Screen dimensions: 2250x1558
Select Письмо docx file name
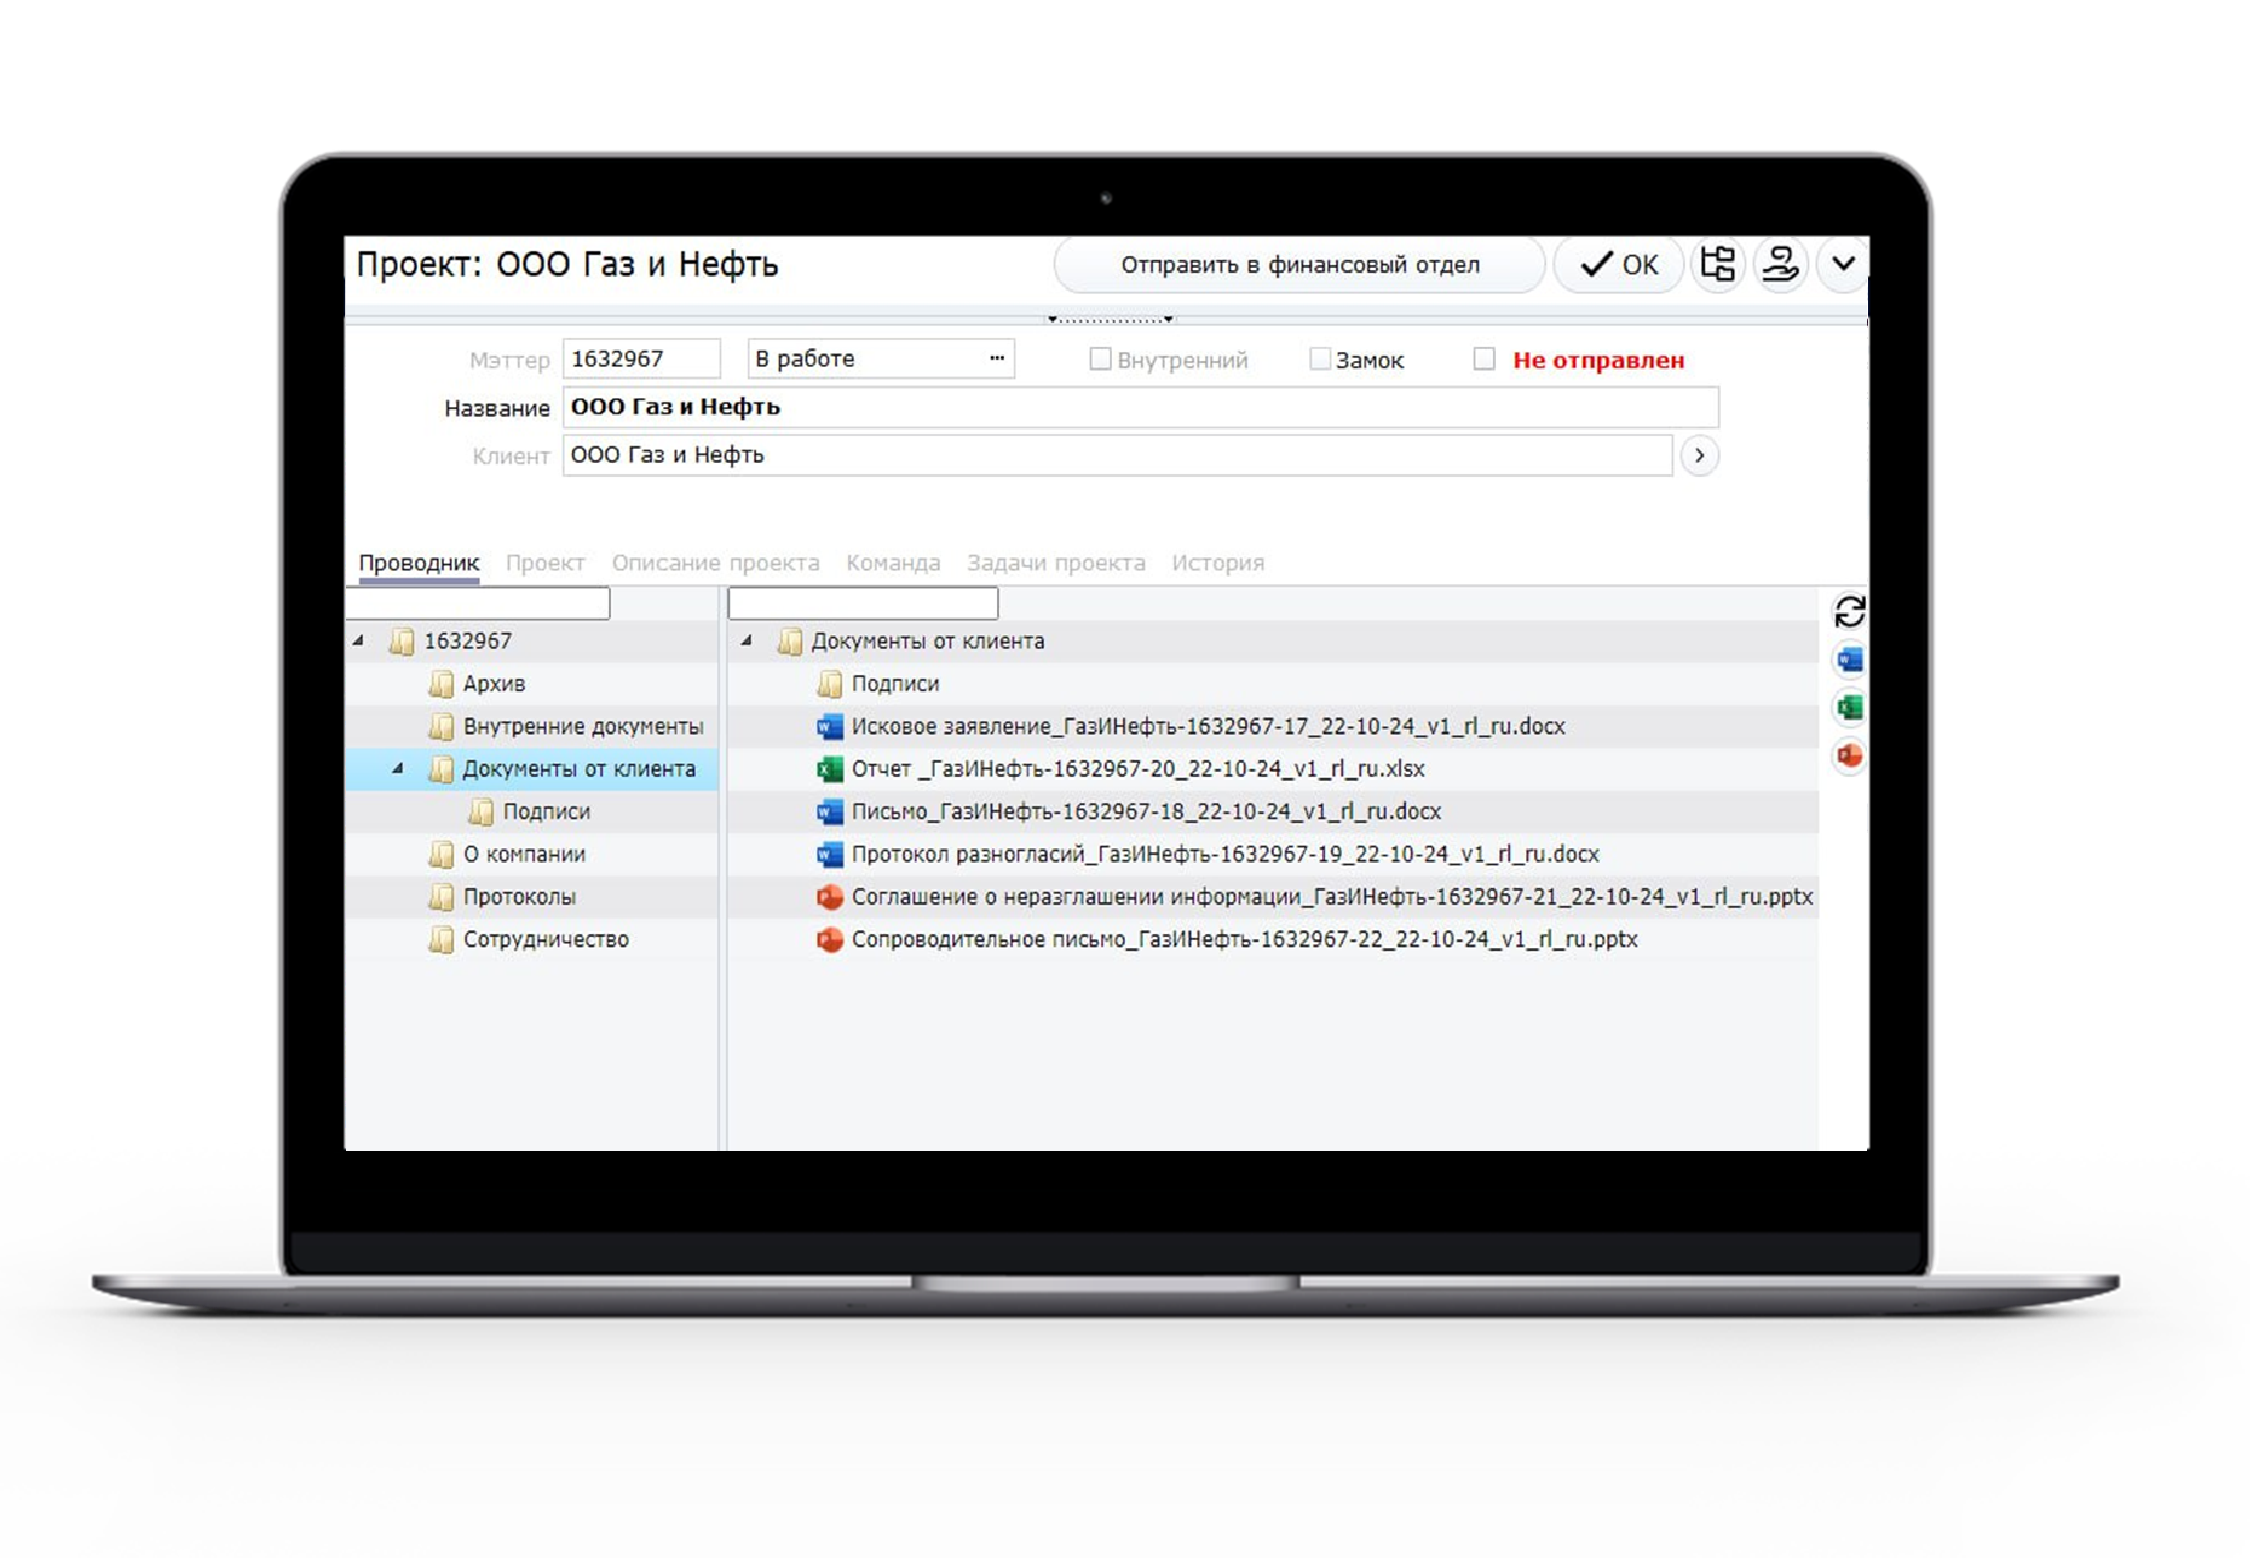click(1146, 812)
